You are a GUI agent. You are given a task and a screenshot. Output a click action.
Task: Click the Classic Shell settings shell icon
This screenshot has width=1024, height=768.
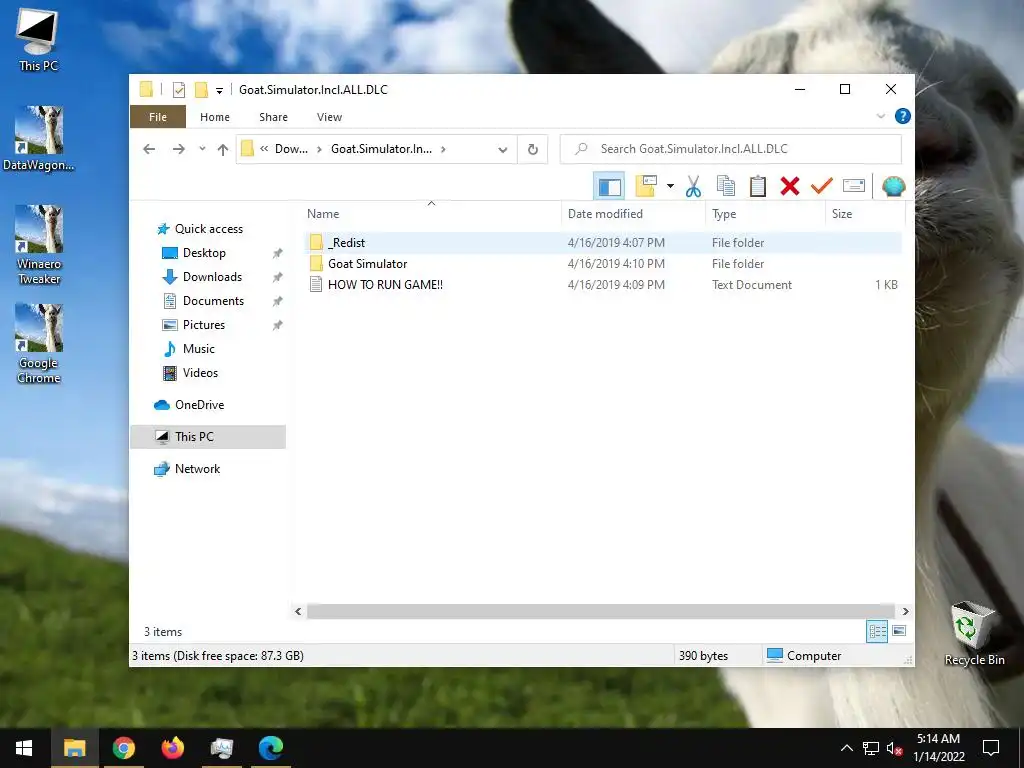pyautogui.click(x=893, y=187)
